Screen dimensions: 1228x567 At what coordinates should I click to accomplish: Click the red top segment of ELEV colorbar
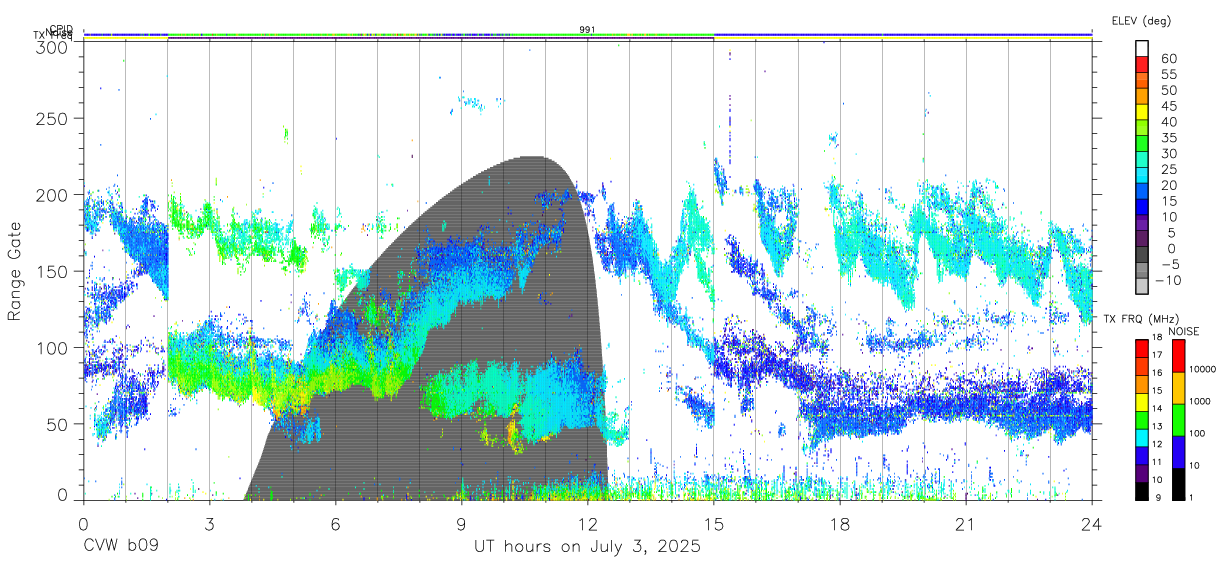1142,65
